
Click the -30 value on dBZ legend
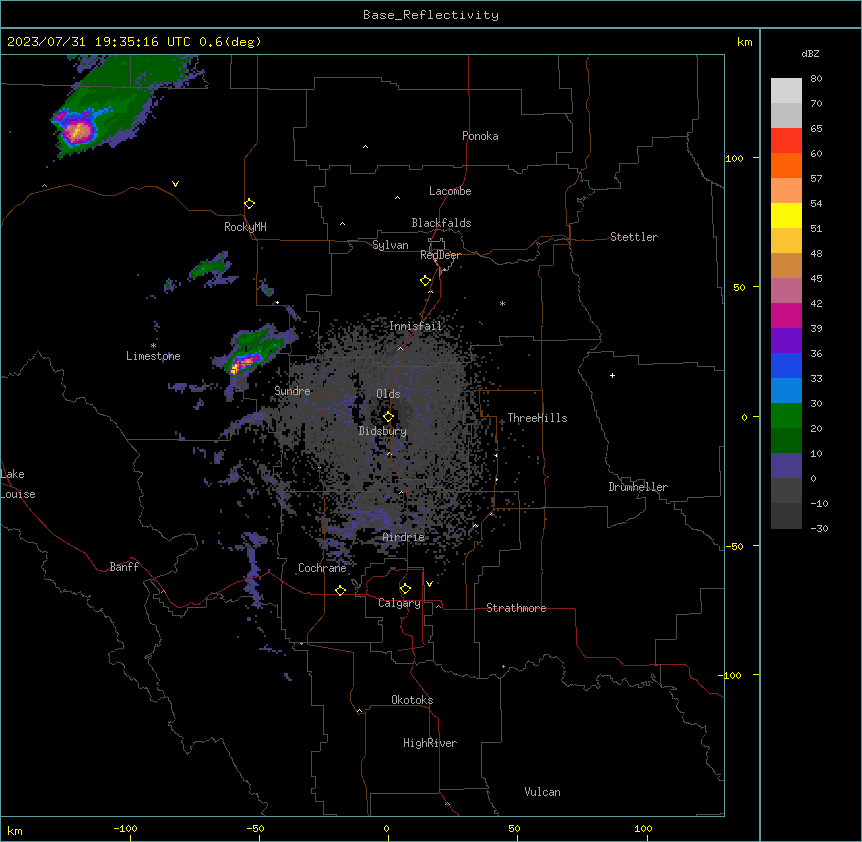(819, 528)
